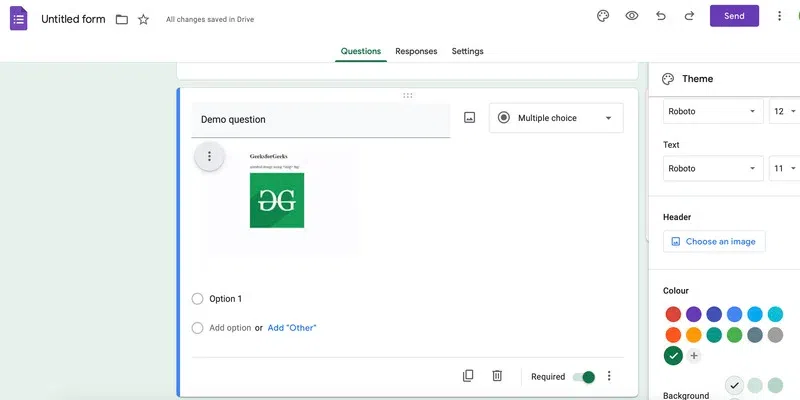Click the Theme panel palette icon
The height and width of the screenshot is (400, 800).
(x=668, y=79)
